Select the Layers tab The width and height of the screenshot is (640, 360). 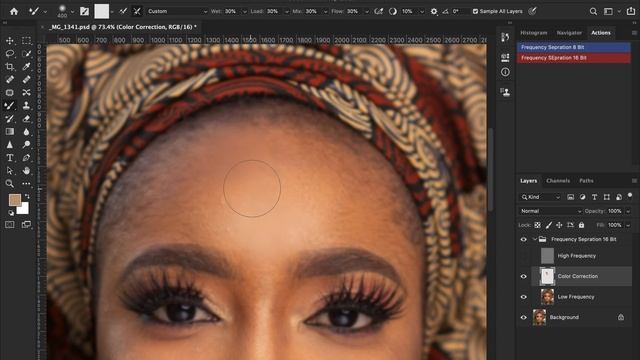(x=529, y=181)
